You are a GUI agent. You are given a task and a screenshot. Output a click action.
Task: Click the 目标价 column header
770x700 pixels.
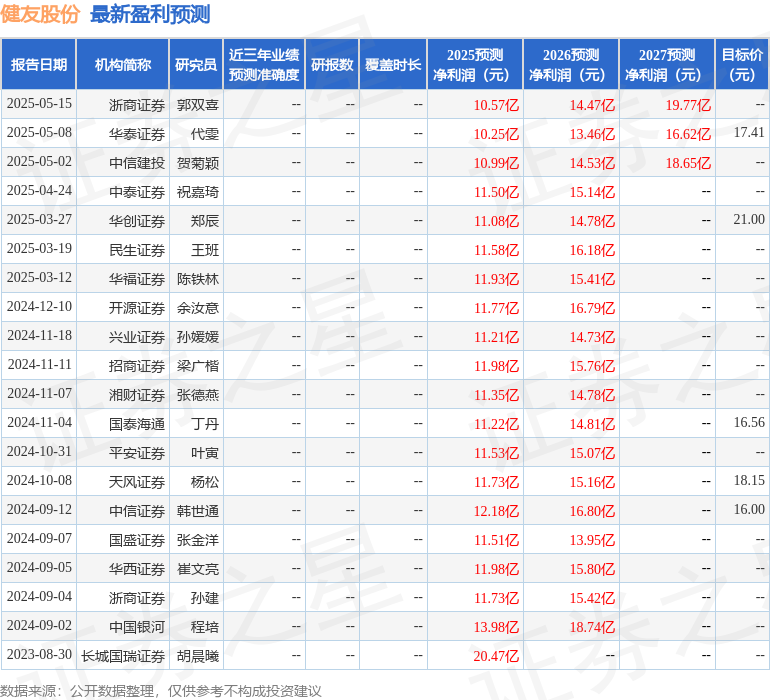pos(742,64)
